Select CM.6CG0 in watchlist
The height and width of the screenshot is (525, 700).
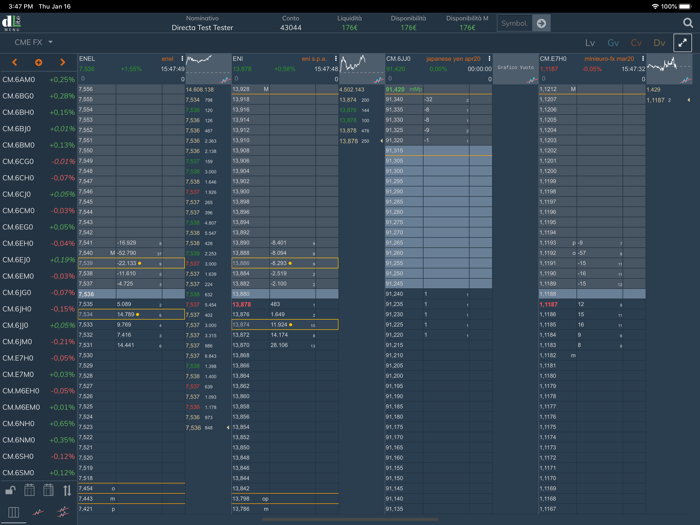tap(38, 162)
